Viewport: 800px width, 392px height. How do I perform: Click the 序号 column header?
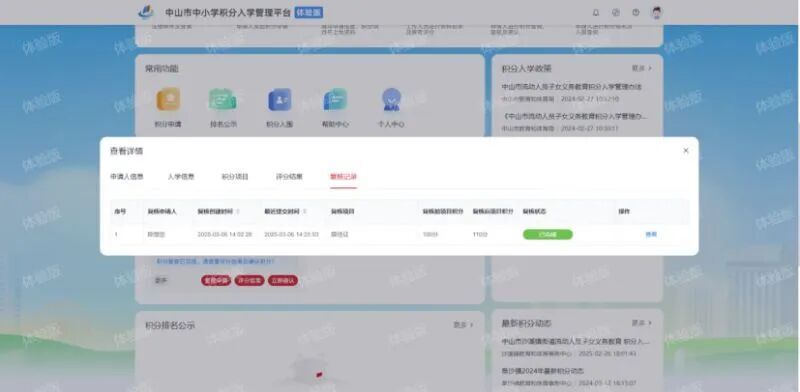point(120,211)
